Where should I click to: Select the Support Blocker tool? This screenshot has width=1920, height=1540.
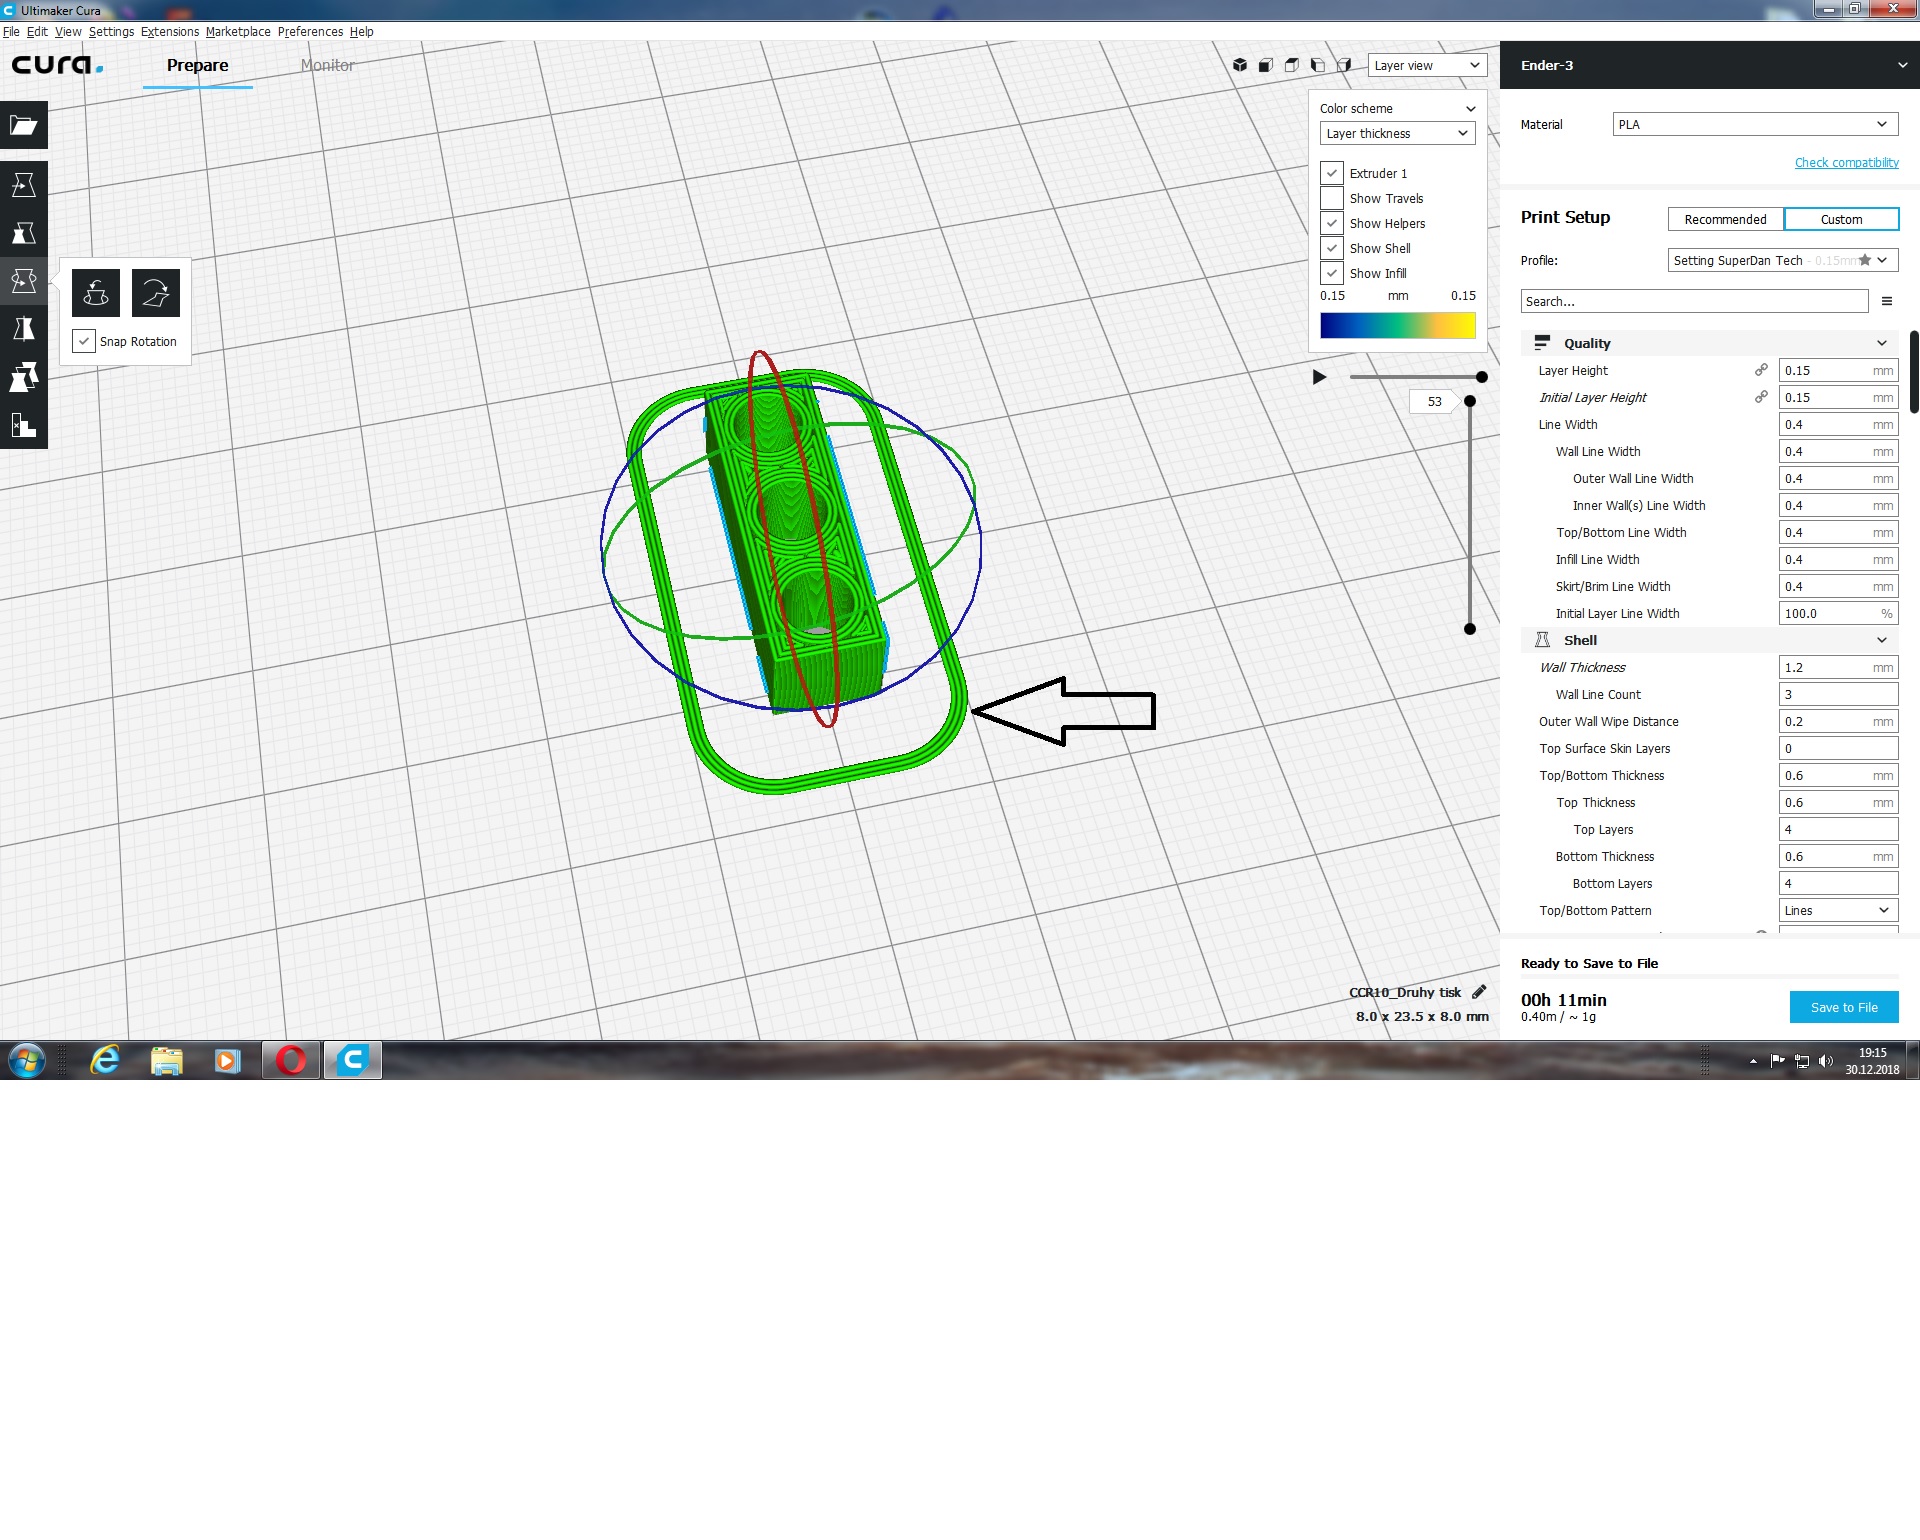tap(24, 425)
